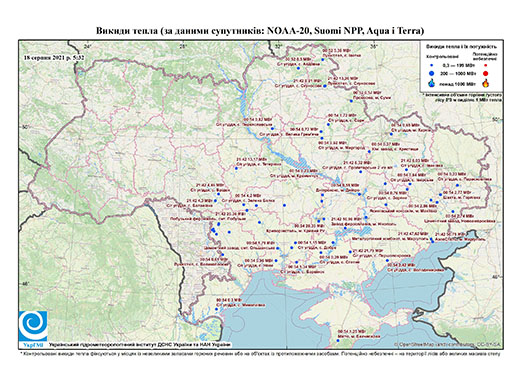Click the southwestern blue marker near the Danube
Viewport: 520px width, 368px height.
coord(216,309)
